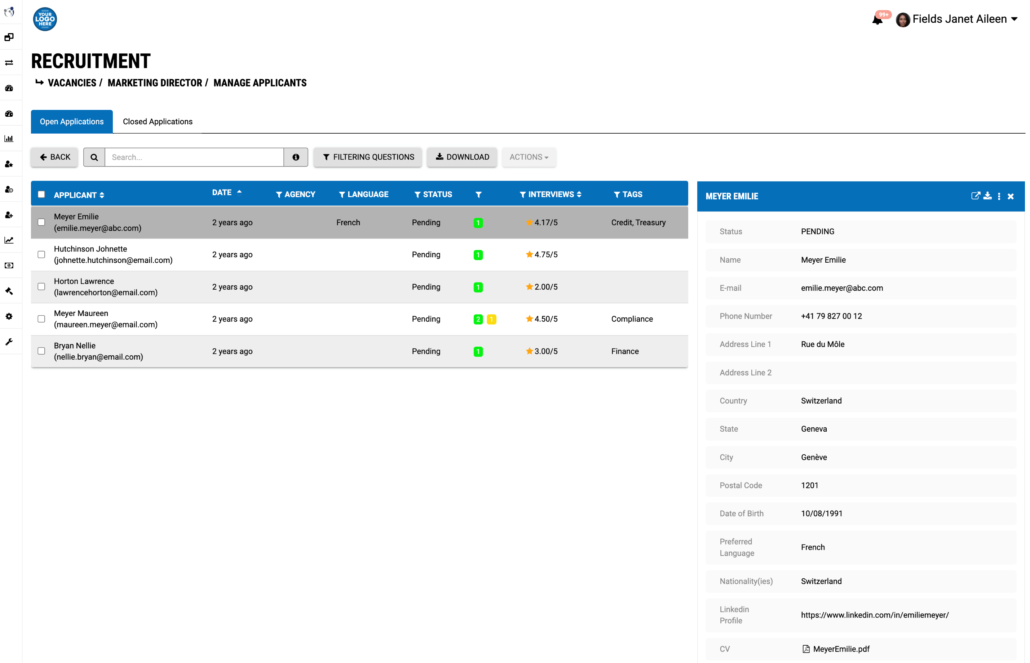Open applicant details in new window icon
Screen dimensions: 1030x663
pyautogui.click(x=975, y=196)
